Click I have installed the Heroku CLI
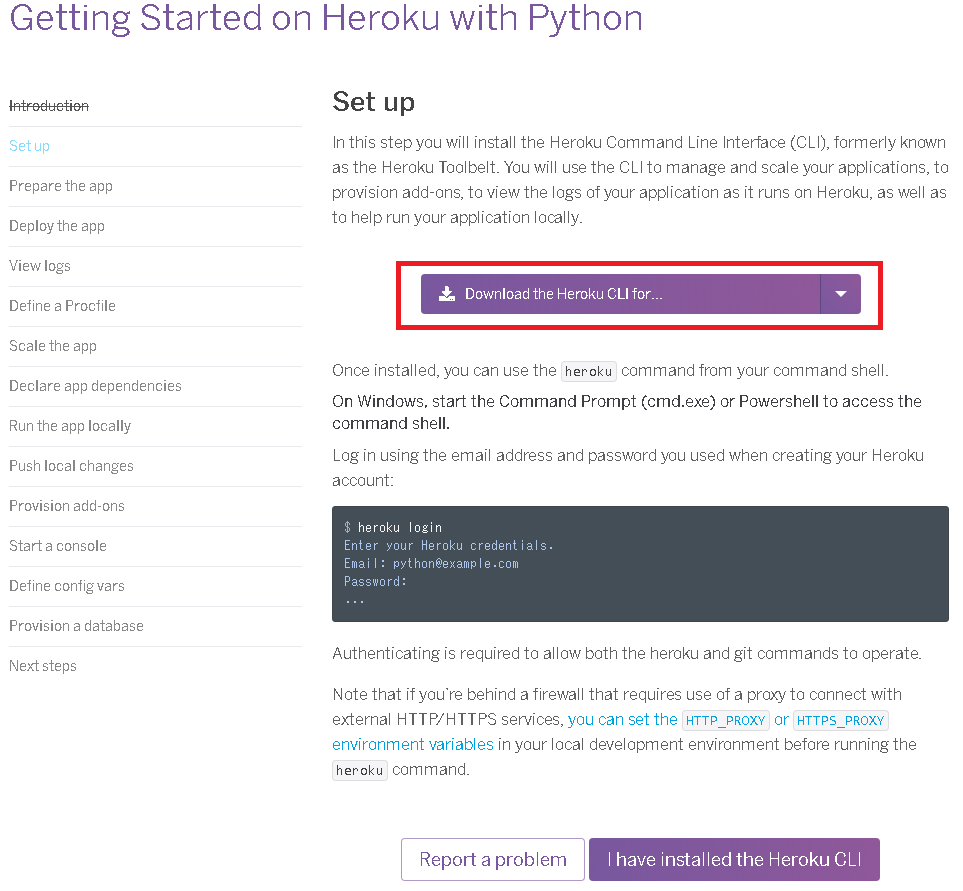 734,860
